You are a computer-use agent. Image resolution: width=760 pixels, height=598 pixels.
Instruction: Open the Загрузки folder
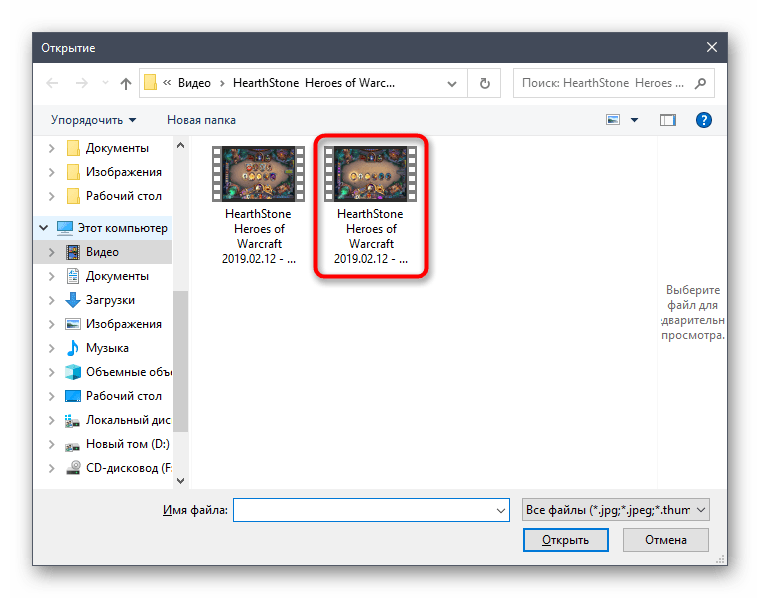point(100,300)
